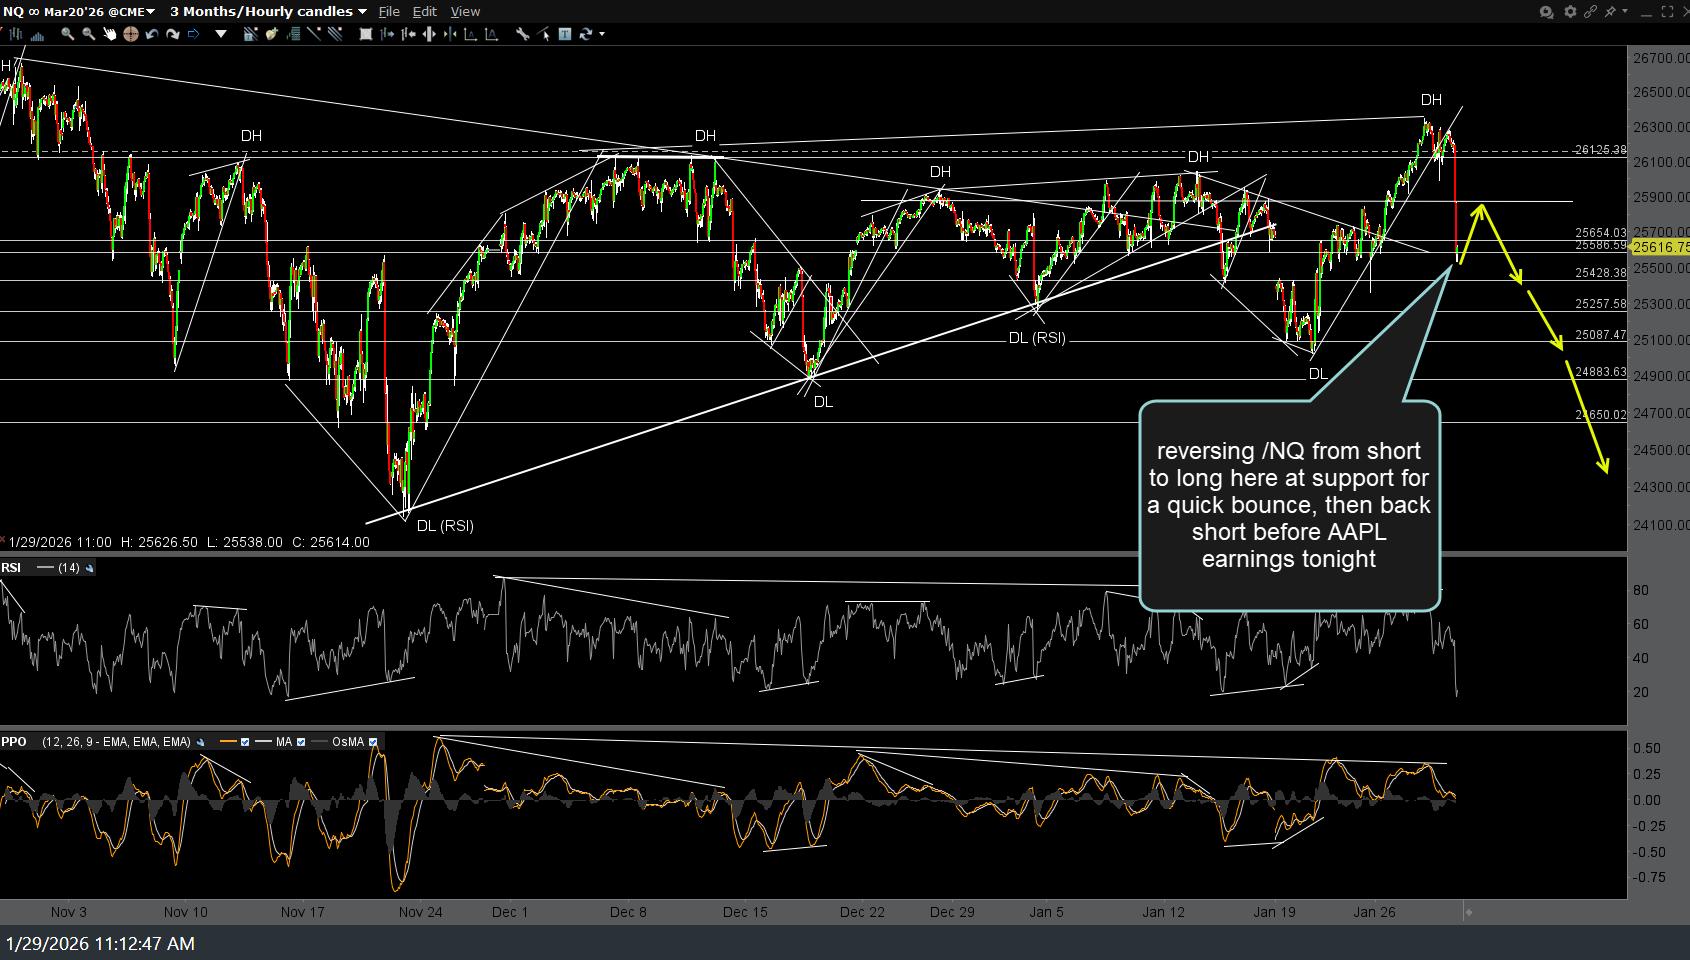Toggle the OsMA plot checkbox

tap(374, 743)
